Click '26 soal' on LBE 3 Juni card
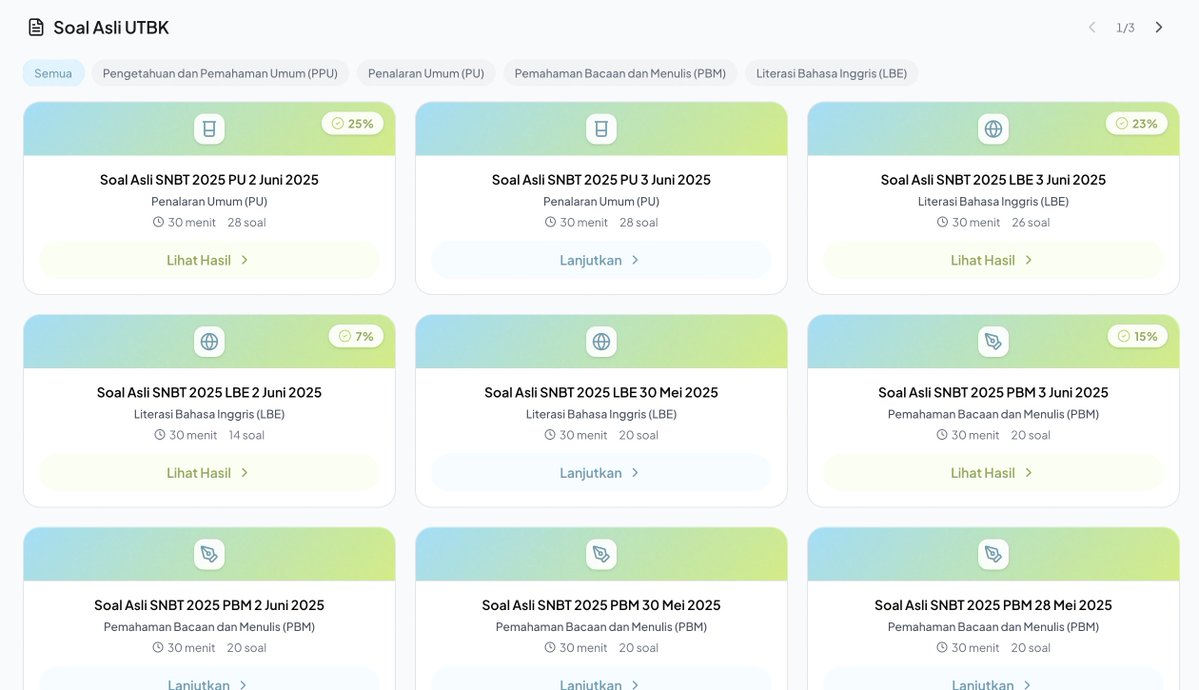 pos(1030,223)
